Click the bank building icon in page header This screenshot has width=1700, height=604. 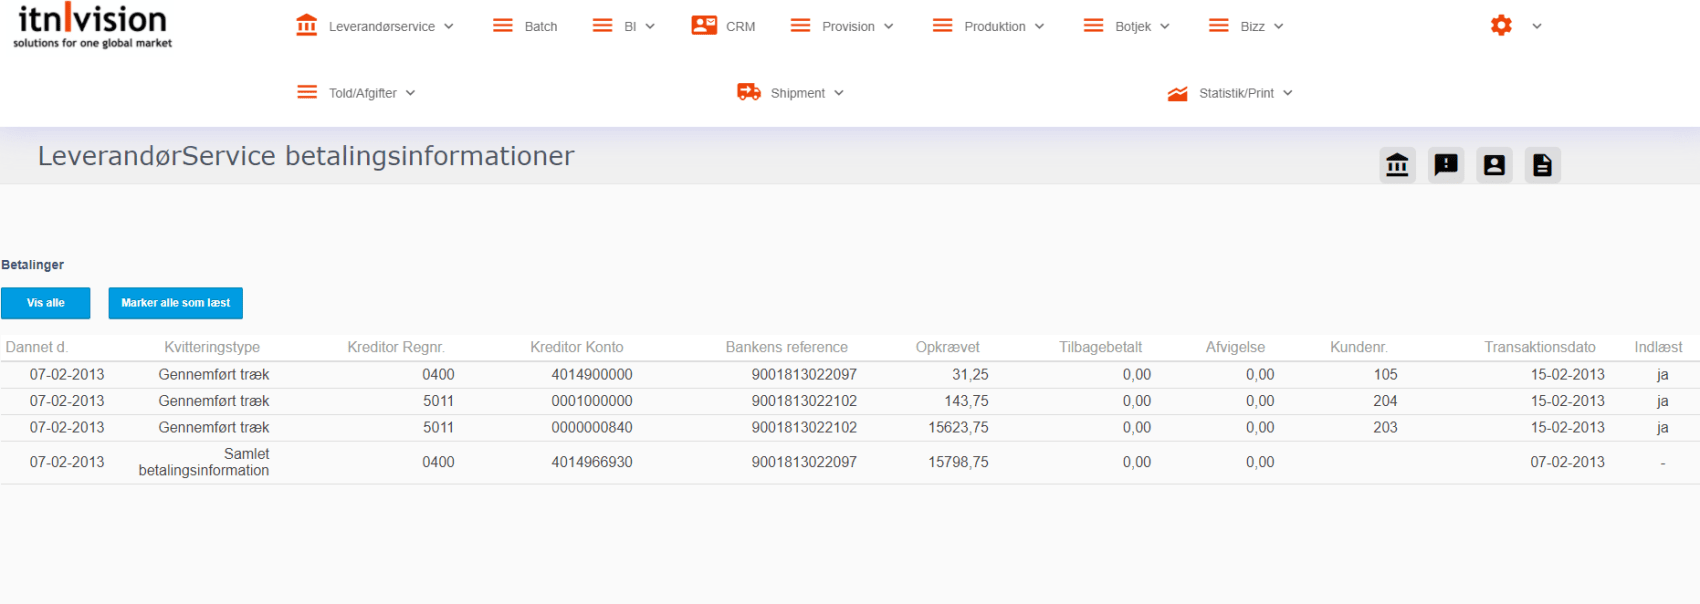(x=1397, y=165)
